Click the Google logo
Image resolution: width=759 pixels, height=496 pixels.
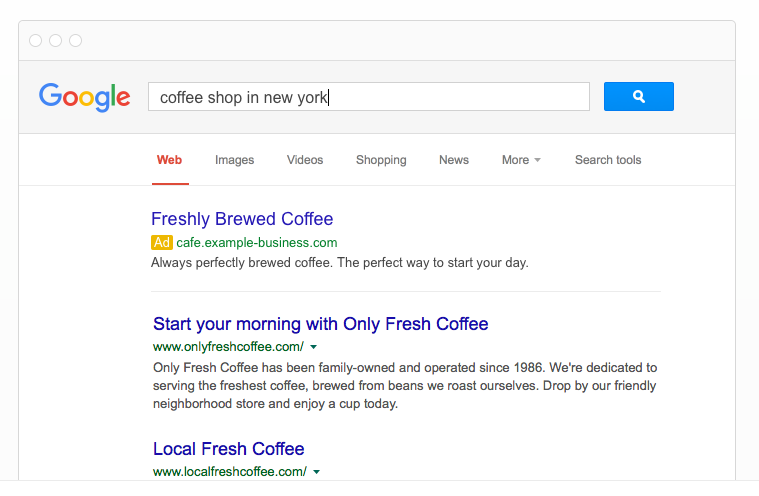[x=85, y=97]
